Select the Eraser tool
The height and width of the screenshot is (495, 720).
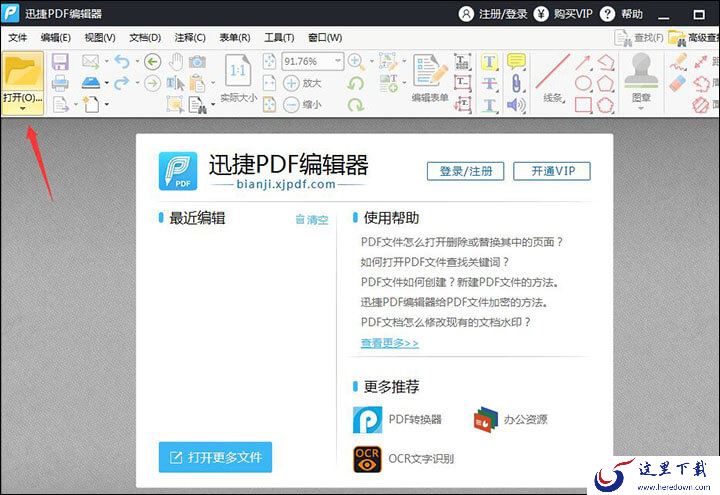[x=678, y=84]
